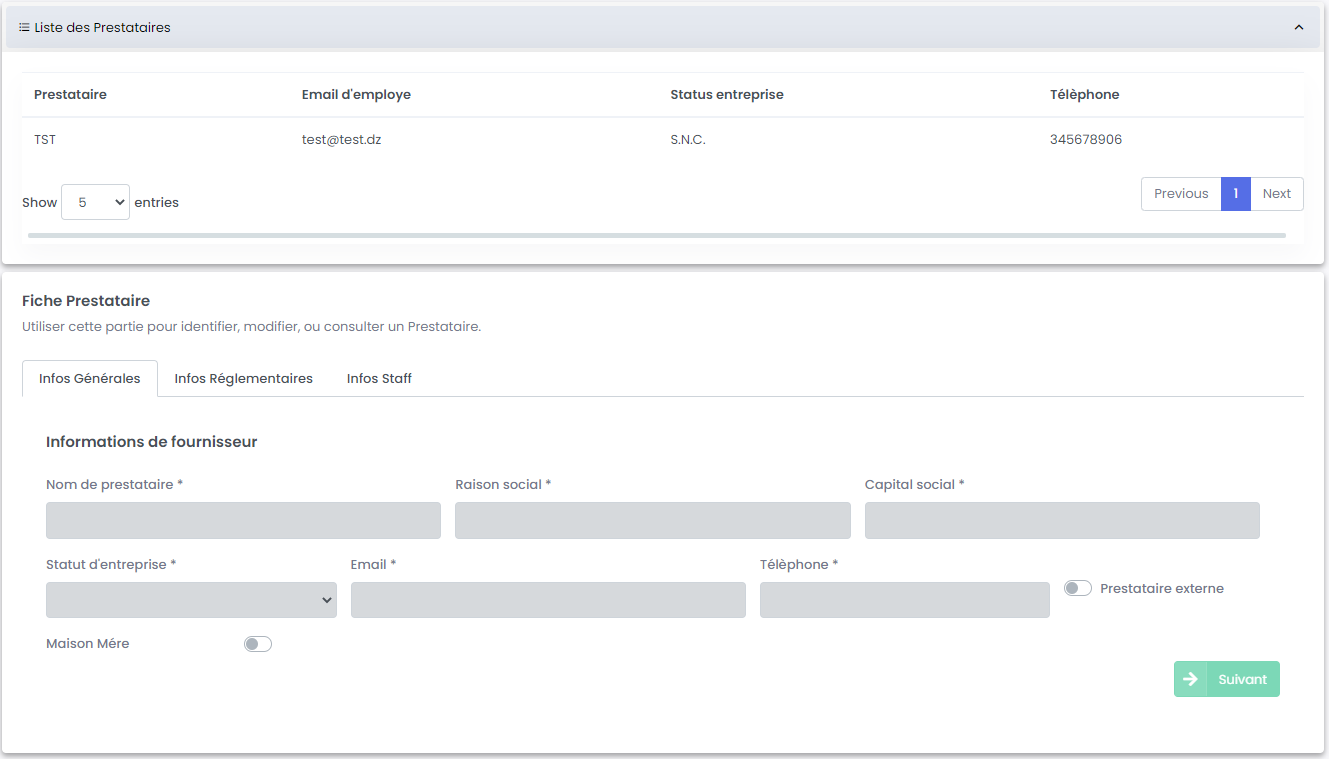Viewport: 1329px width, 759px height.
Task: Go to page 1 in pagination
Action: tap(1235, 194)
